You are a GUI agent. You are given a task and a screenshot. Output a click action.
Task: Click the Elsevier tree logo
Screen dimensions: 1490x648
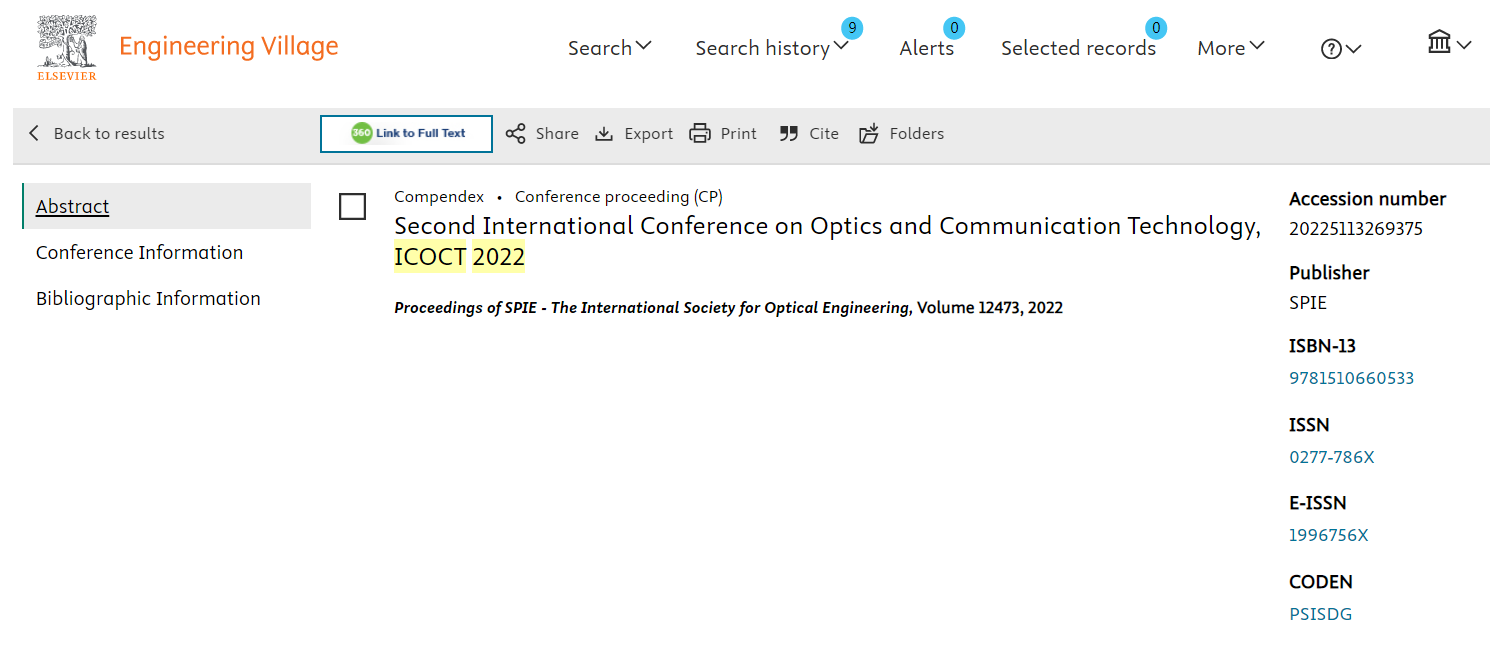click(67, 47)
